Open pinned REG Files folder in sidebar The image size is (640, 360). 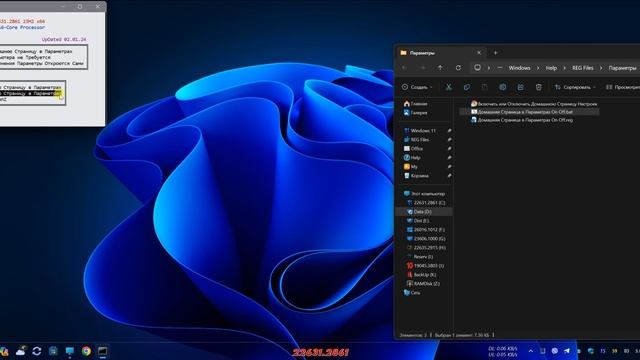416,140
